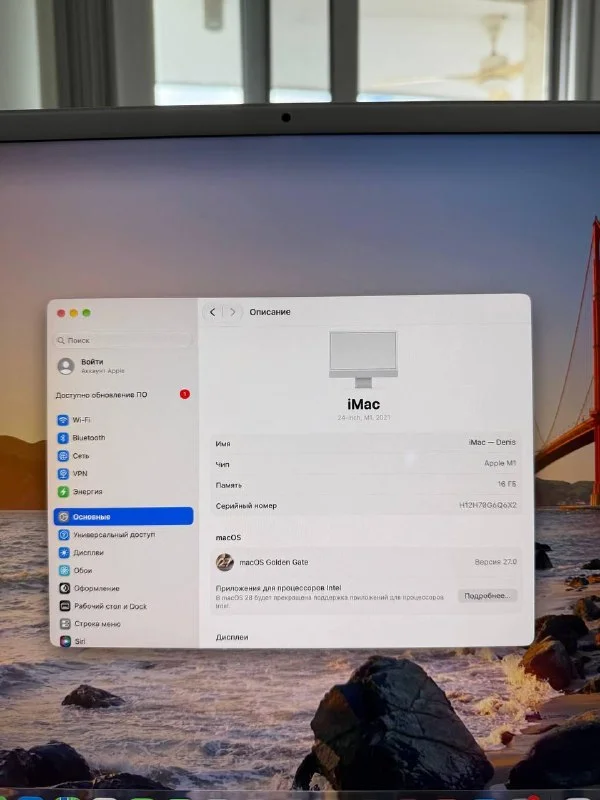The image size is (600, 800).
Task: Click the iMac device image
Action: [363, 359]
